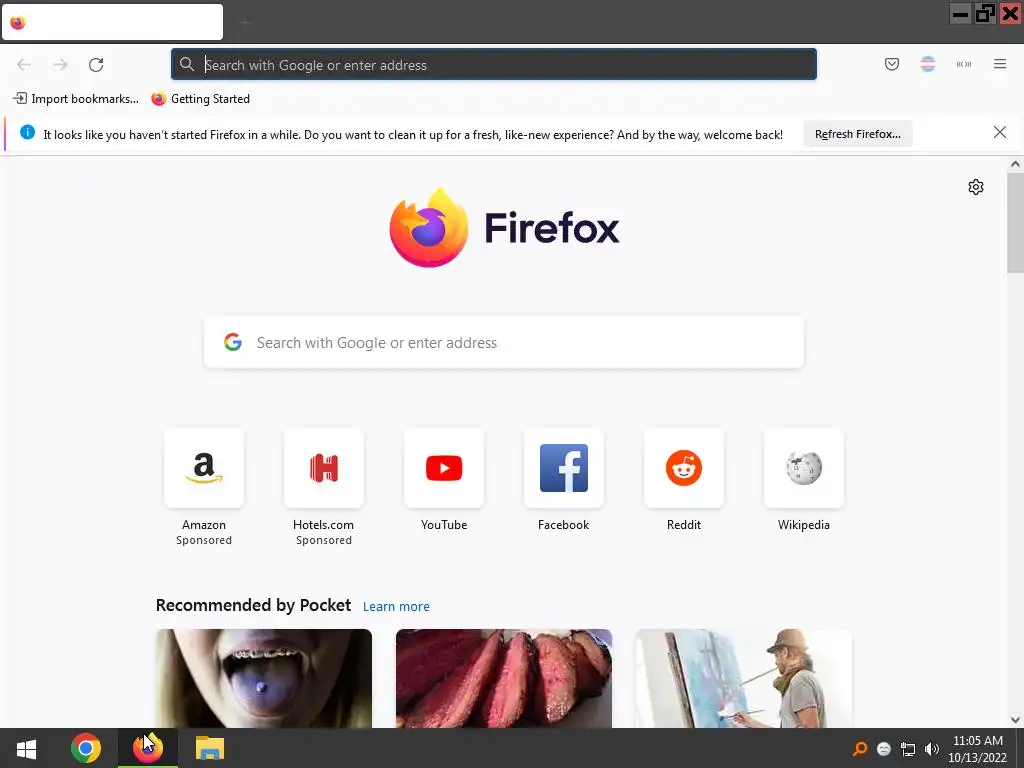This screenshot has height=768, width=1024.
Task: Click the Refresh Firefox button
Action: [x=857, y=134]
